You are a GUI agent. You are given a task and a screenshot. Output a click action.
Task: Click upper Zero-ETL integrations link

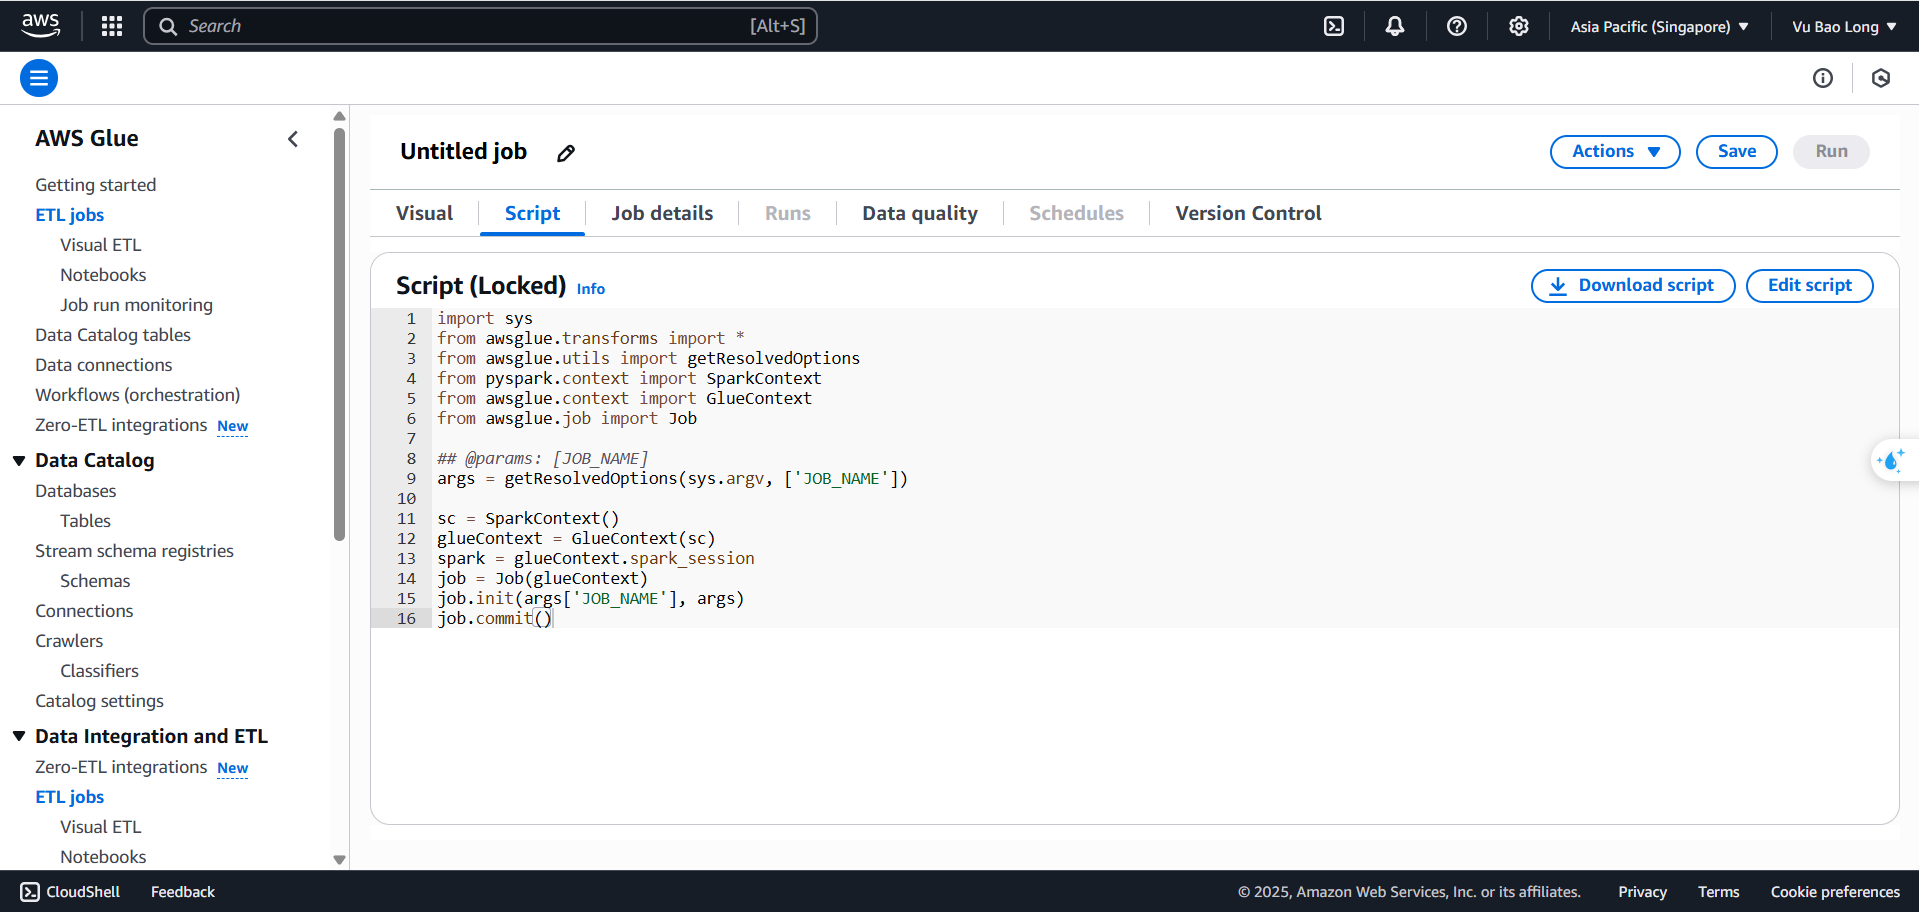[x=121, y=425]
